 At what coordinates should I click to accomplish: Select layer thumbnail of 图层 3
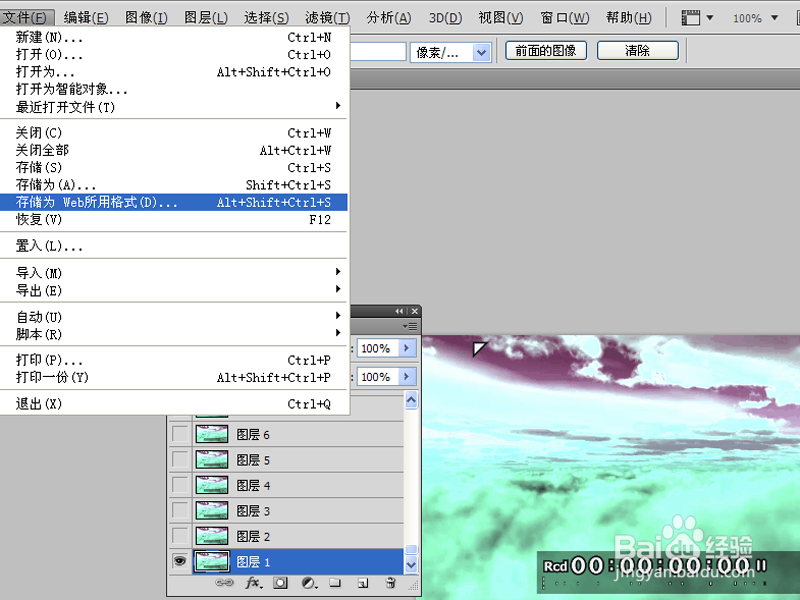212,510
